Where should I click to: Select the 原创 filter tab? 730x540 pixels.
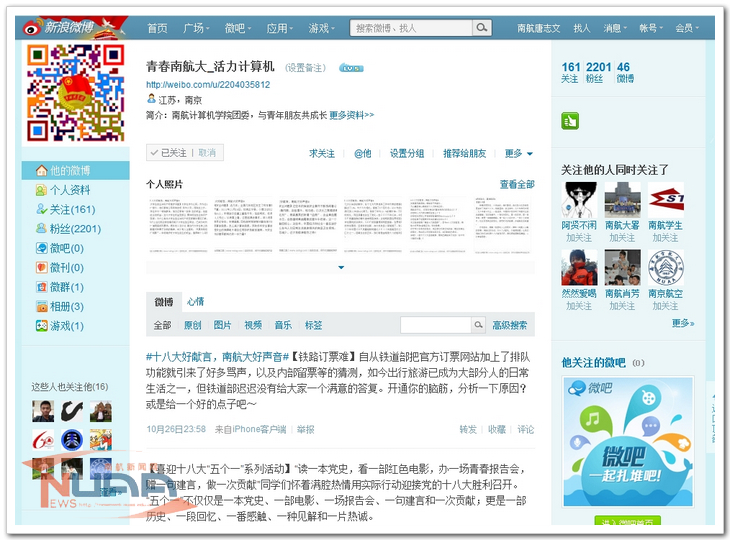point(192,325)
